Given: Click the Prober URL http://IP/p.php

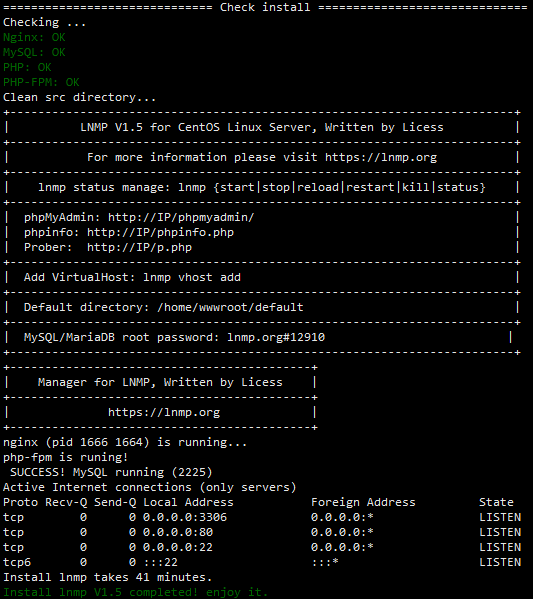Looking at the screenshot, I should [x=139, y=247].
